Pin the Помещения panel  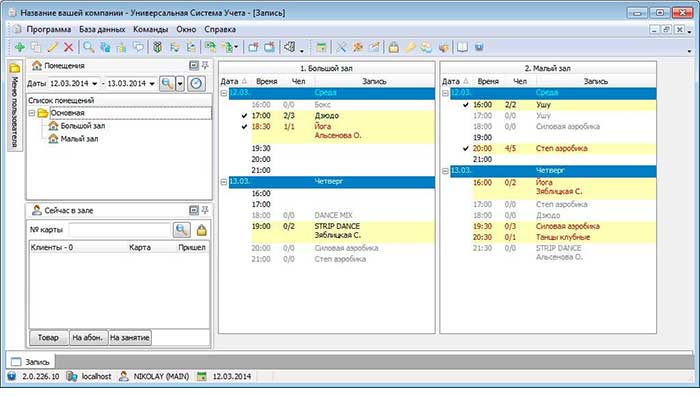pyautogui.click(x=205, y=66)
